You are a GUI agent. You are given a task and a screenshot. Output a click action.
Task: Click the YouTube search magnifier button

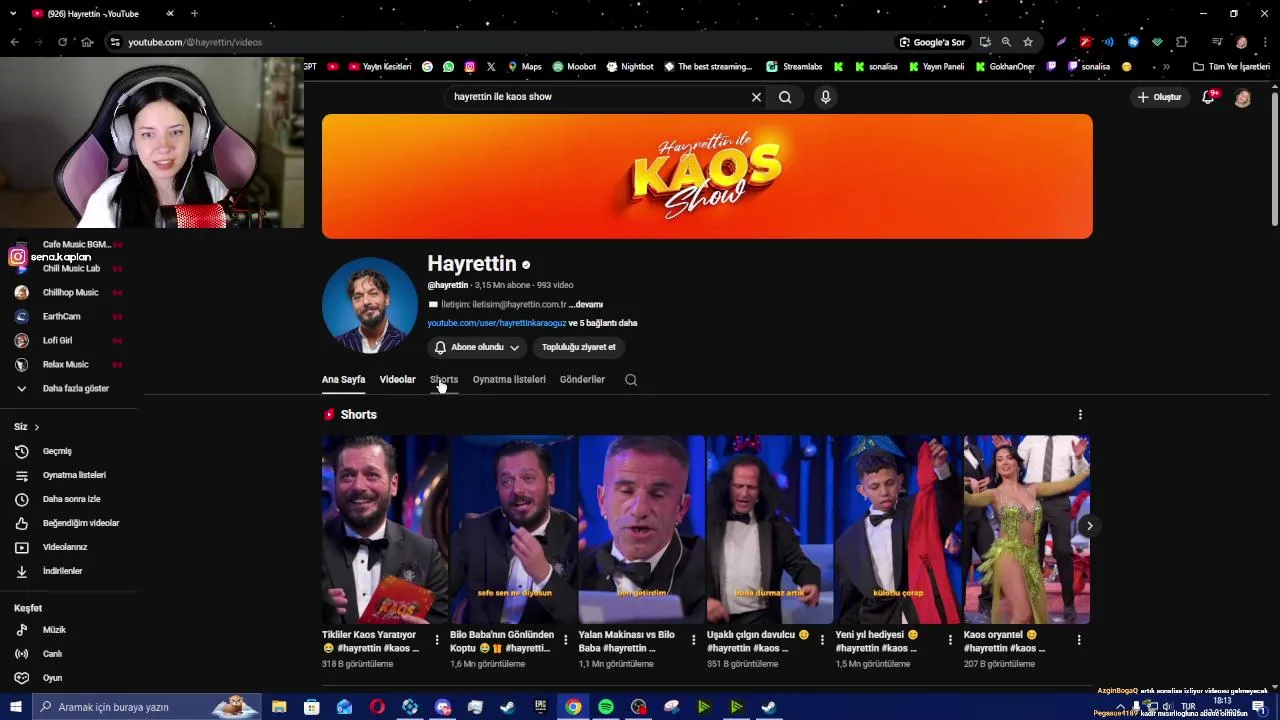785,97
